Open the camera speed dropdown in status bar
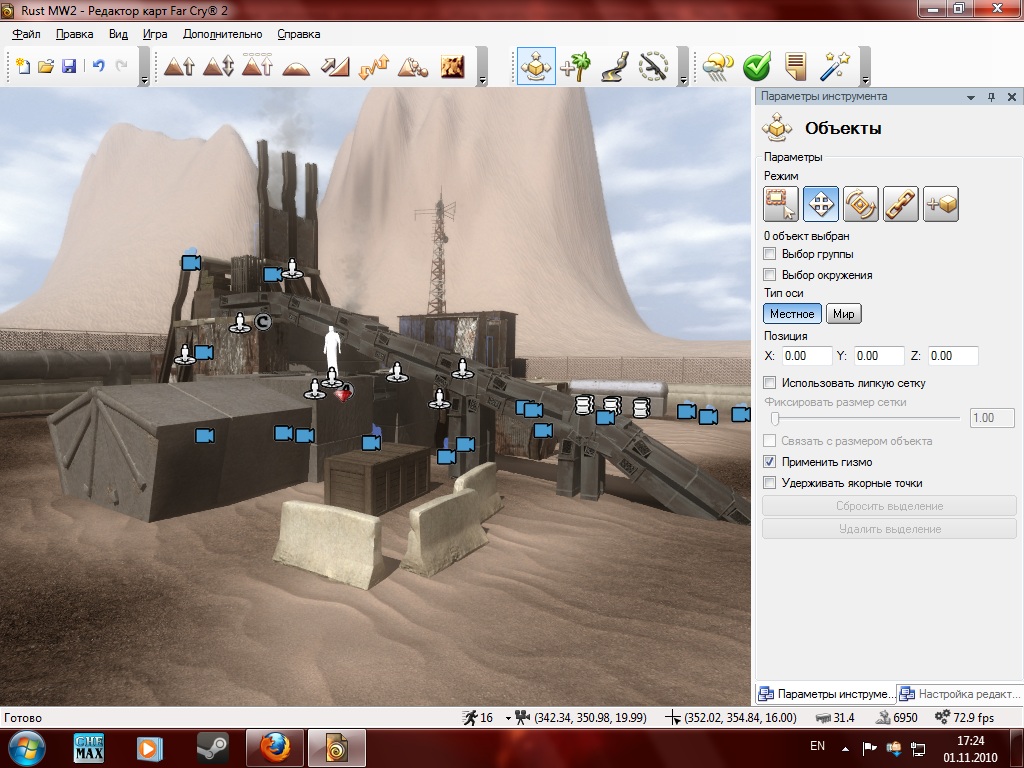 pyautogui.click(x=508, y=718)
